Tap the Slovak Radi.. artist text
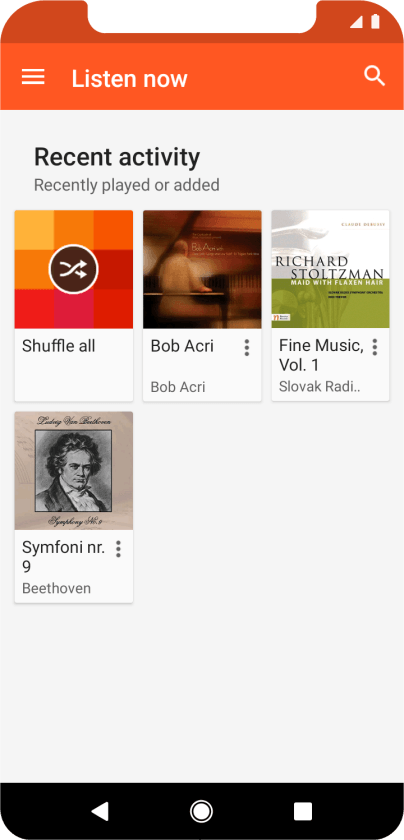Image resolution: width=404 pixels, height=840 pixels. pos(320,387)
